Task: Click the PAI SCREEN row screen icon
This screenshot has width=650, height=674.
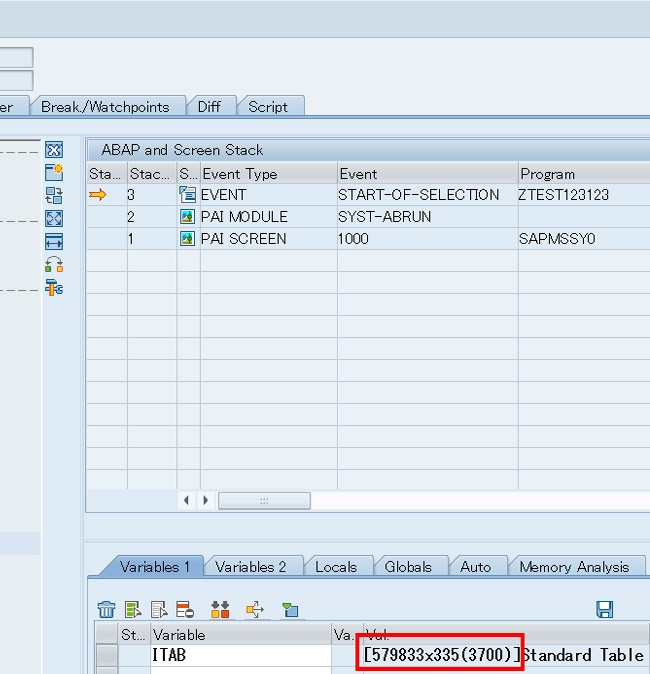Action: click(x=187, y=239)
